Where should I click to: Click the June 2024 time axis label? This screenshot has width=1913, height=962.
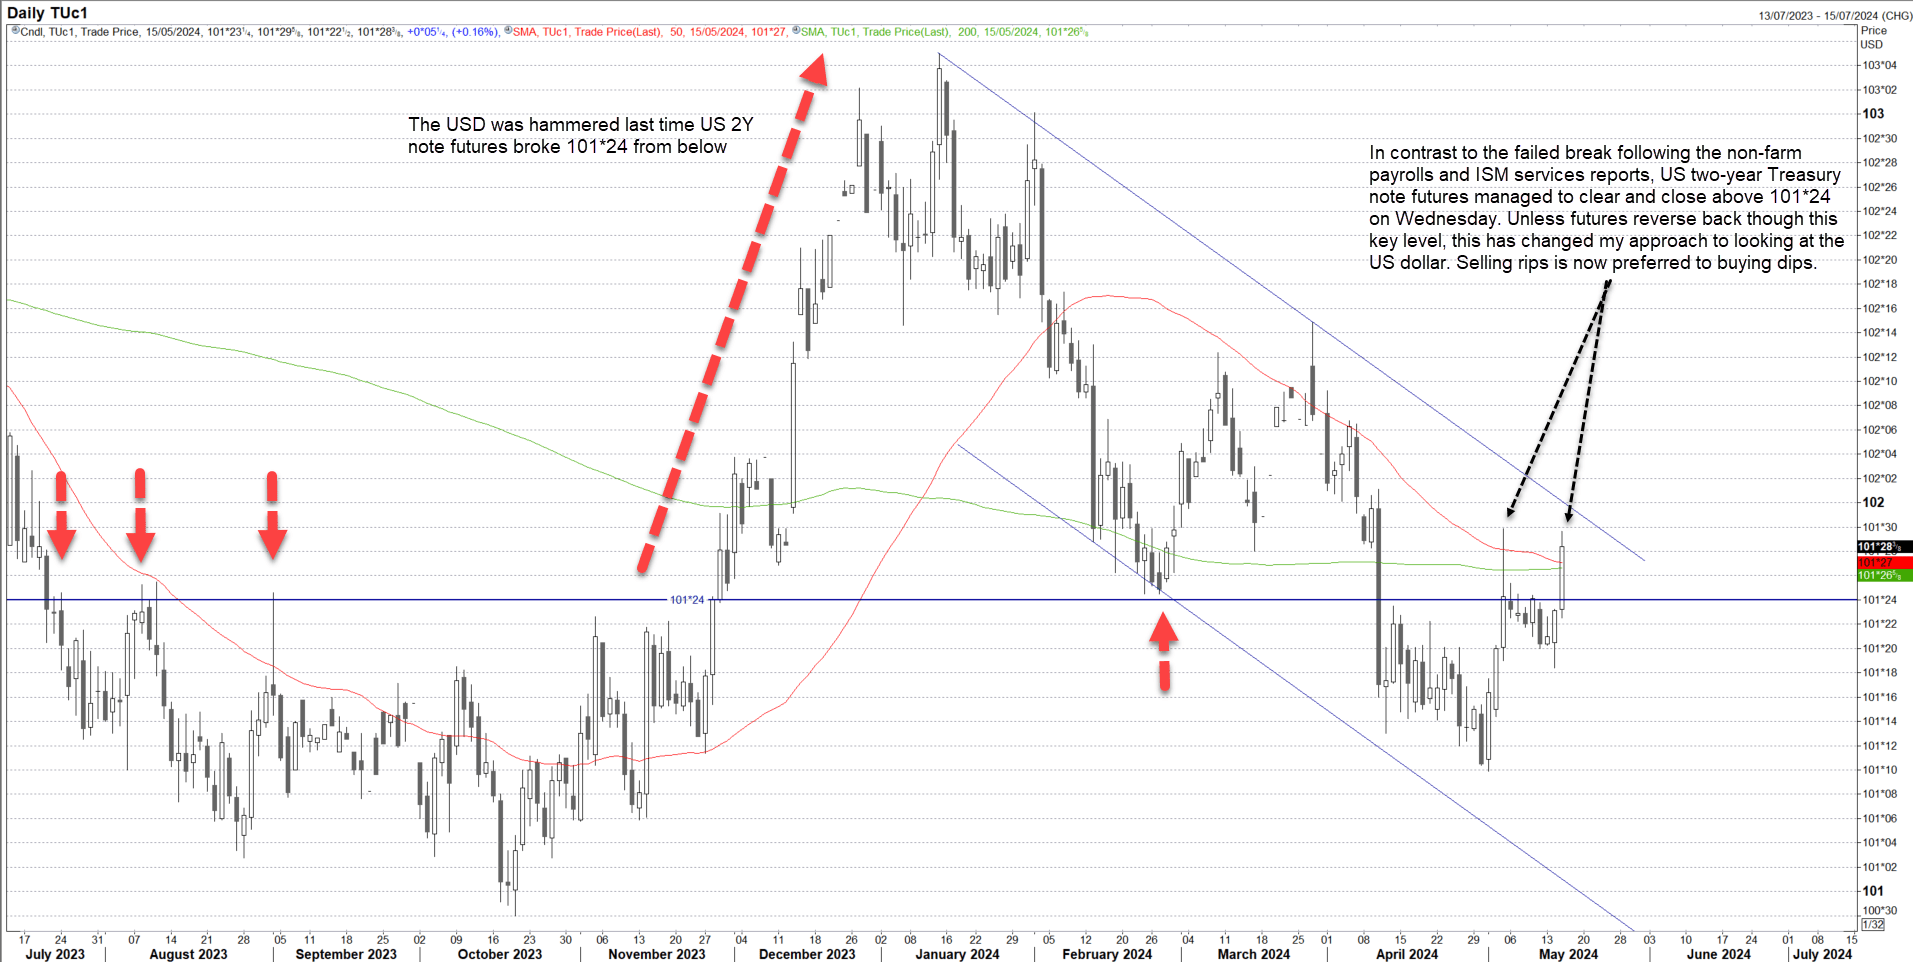[x=1718, y=954]
